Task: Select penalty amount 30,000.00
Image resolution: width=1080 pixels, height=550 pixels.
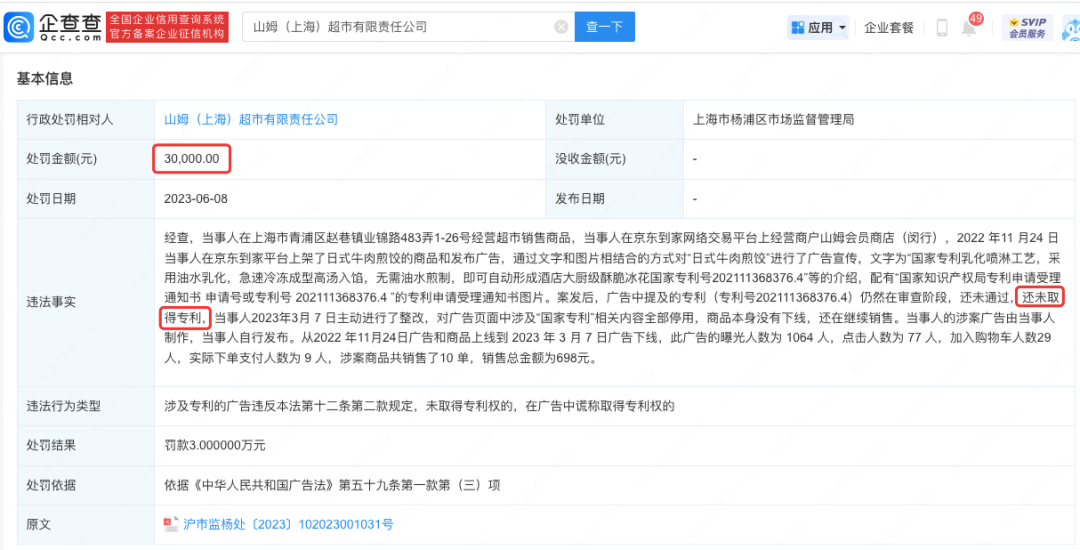Action: (x=191, y=159)
